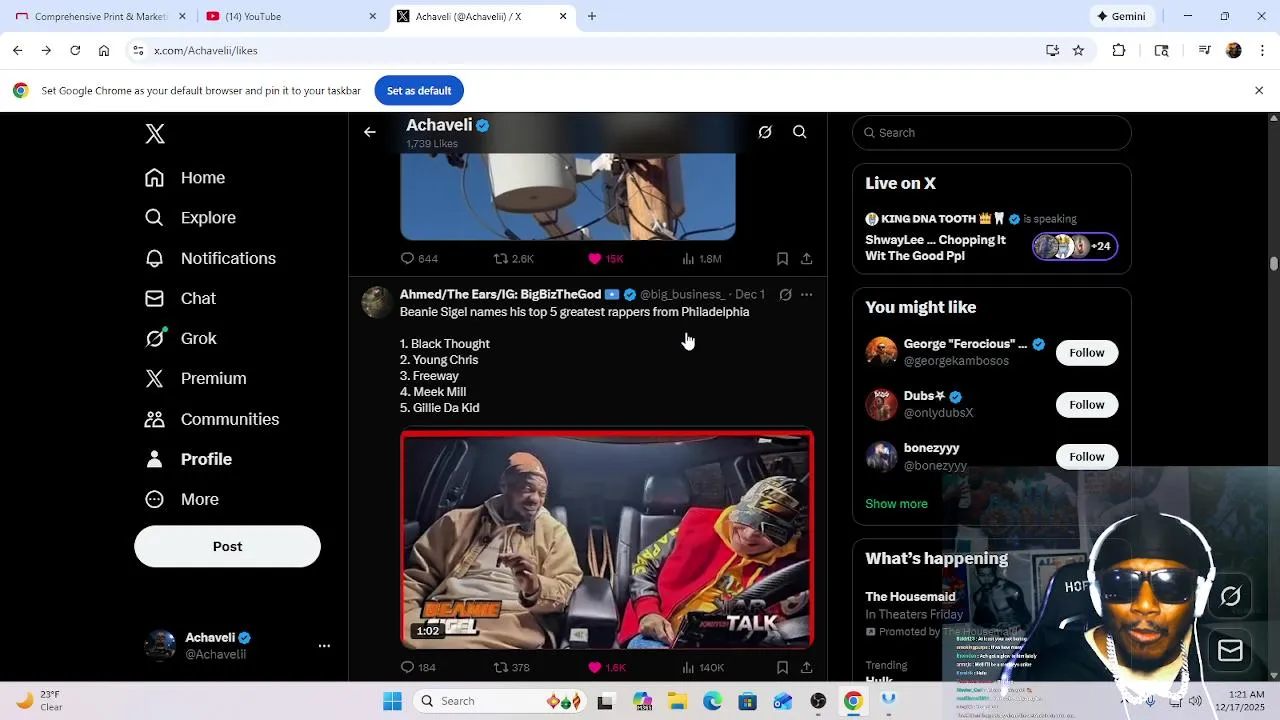Open Chrome from the taskbar
Screen dimensions: 1280x720
(x=853, y=701)
